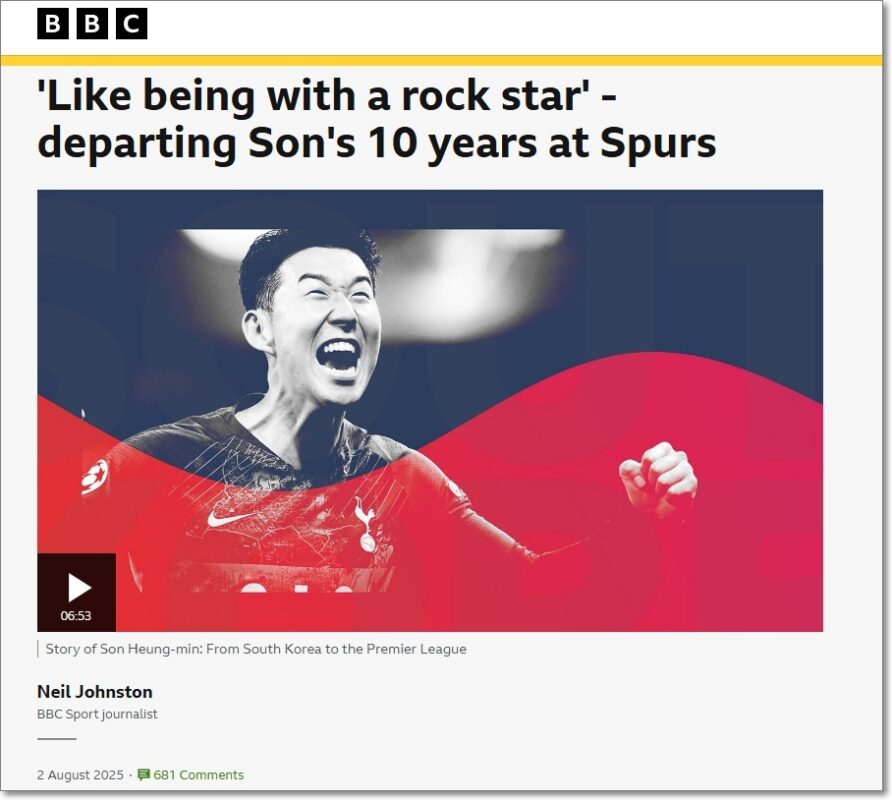Click the video caption about South Korea
The height and width of the screenshot is (800, 892).
coord(255,649)
